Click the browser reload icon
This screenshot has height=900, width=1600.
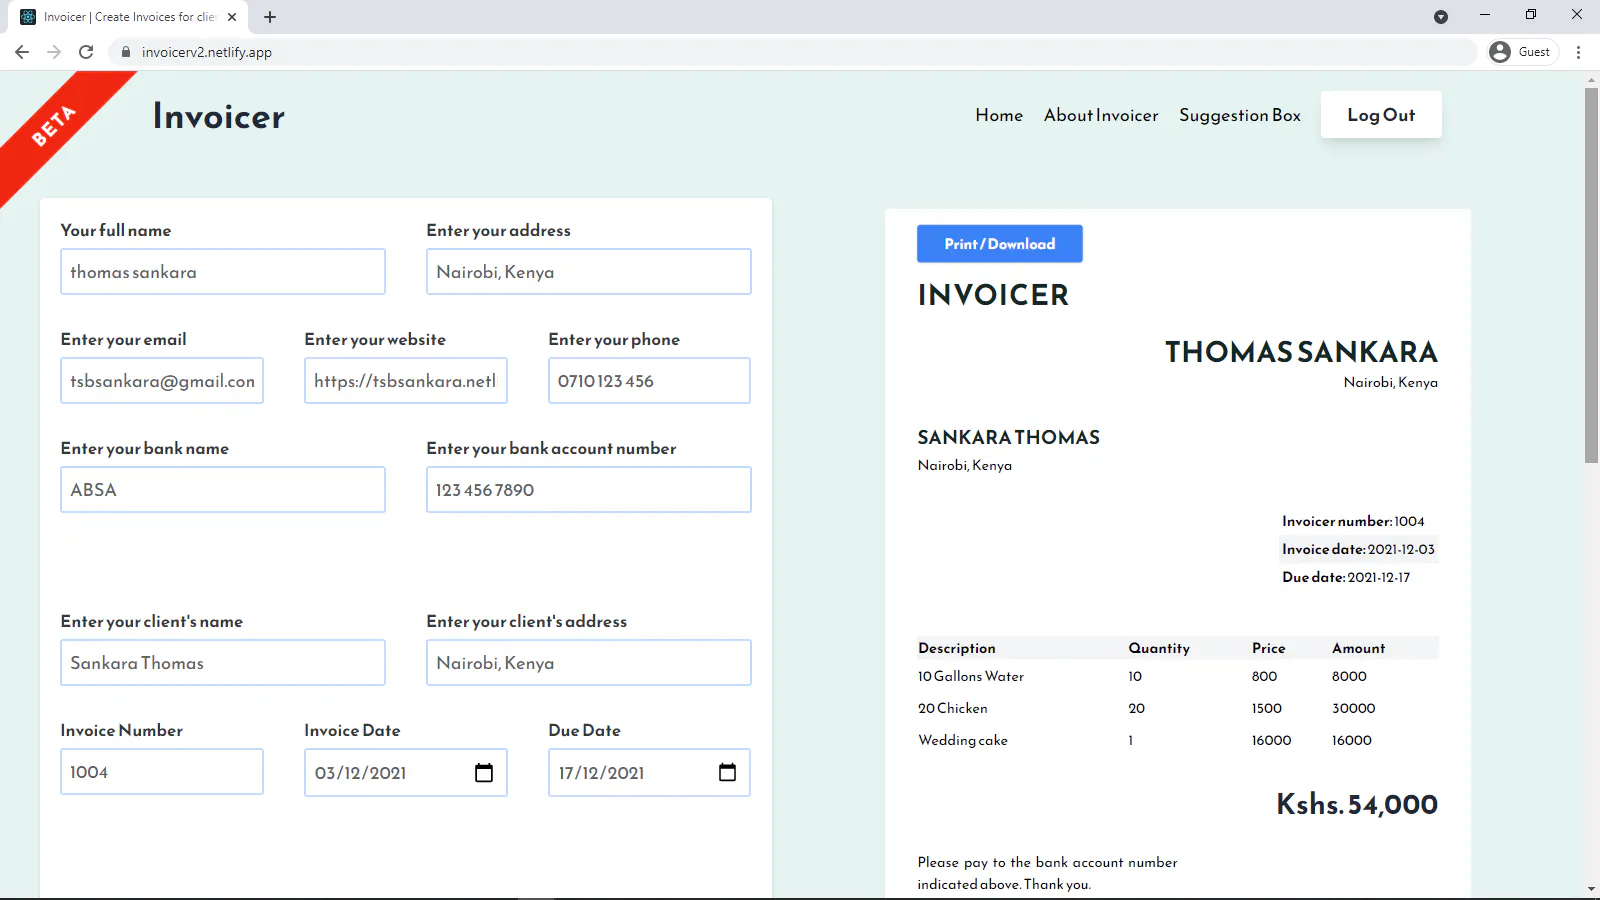[86, 52]
